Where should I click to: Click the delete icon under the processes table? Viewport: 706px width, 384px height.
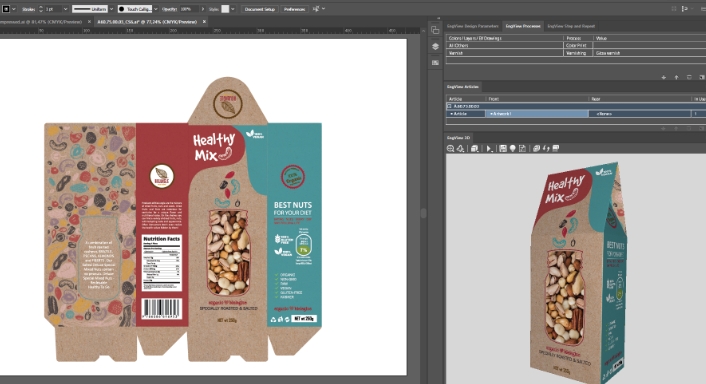click(689, 77)
